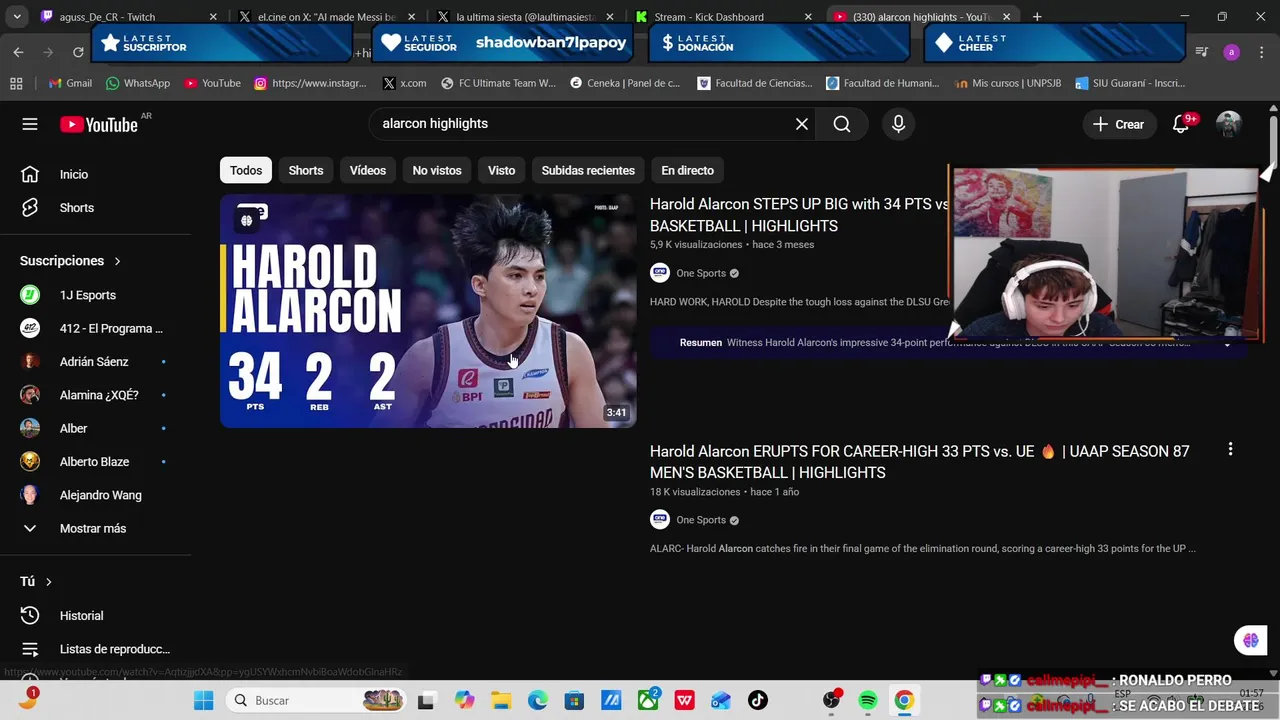The height and width of the screenshot is (720, 1280).
Task: Filter results by No vistos chip
Action: 437,170
